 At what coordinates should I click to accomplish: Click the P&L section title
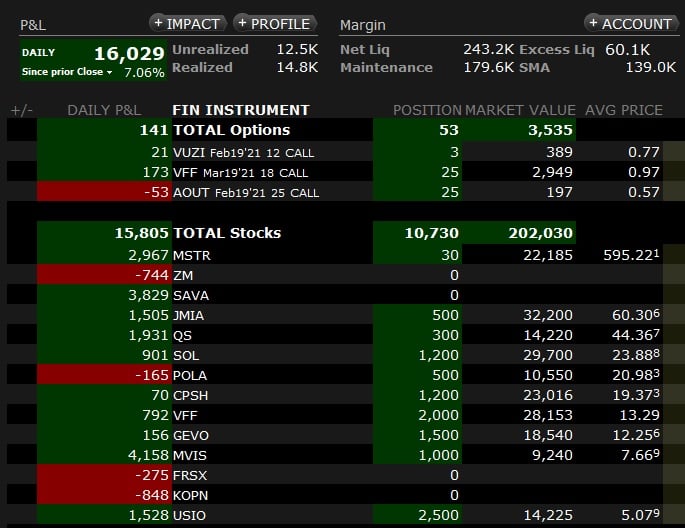33,25
